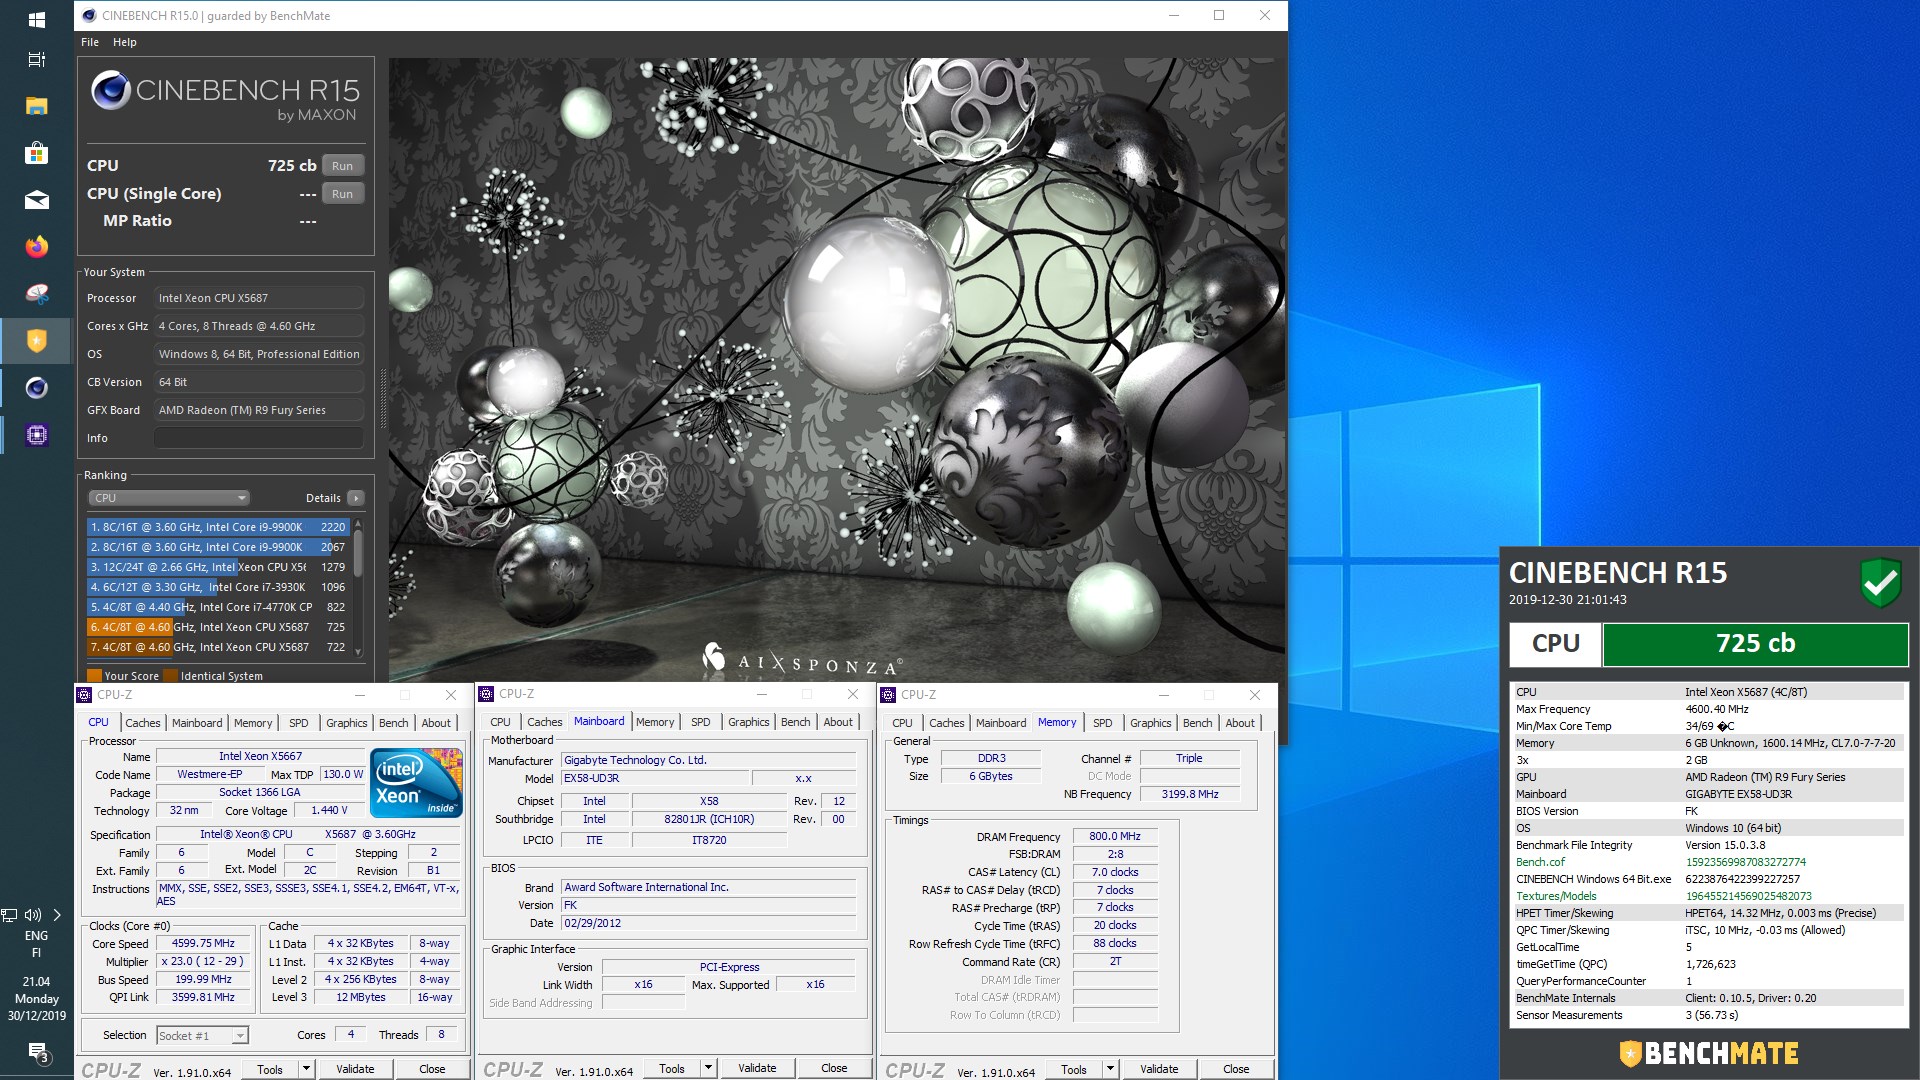Open Graphics tab in Mainboard CPU-Z window
This screenshot has height=1080, width=1920.
click(748, 722)
